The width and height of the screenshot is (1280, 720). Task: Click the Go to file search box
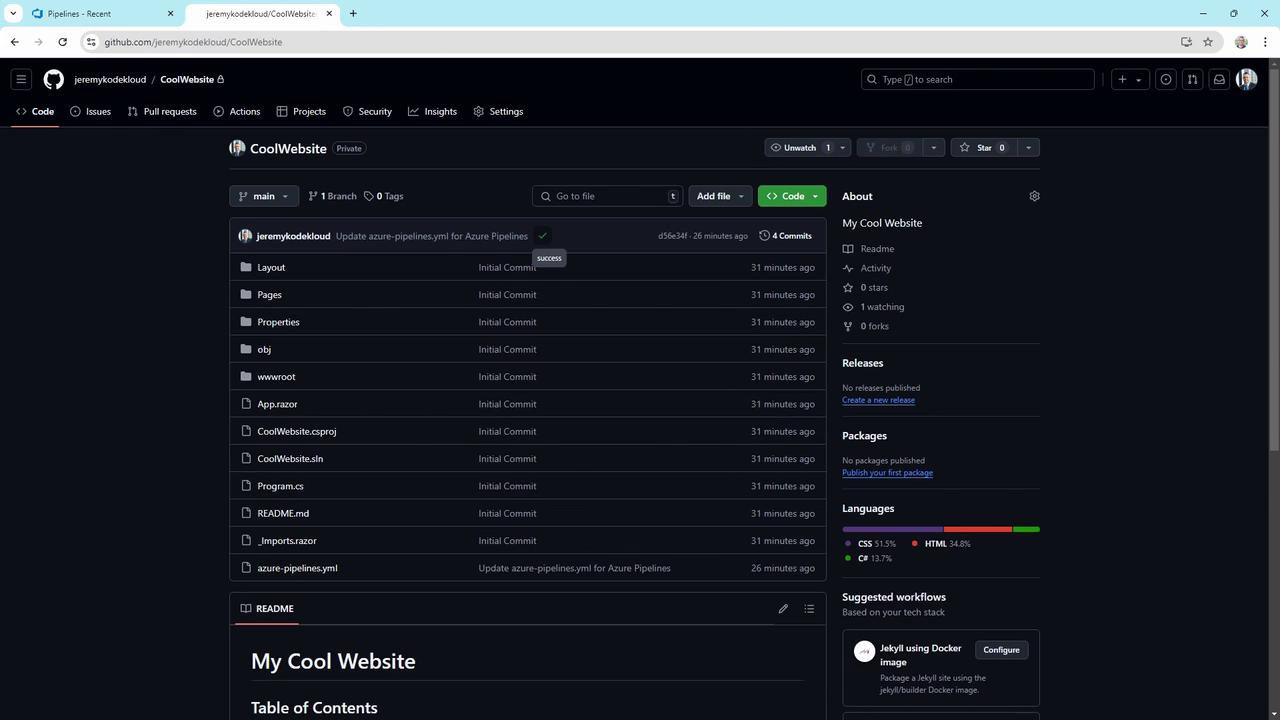point(607,196)
